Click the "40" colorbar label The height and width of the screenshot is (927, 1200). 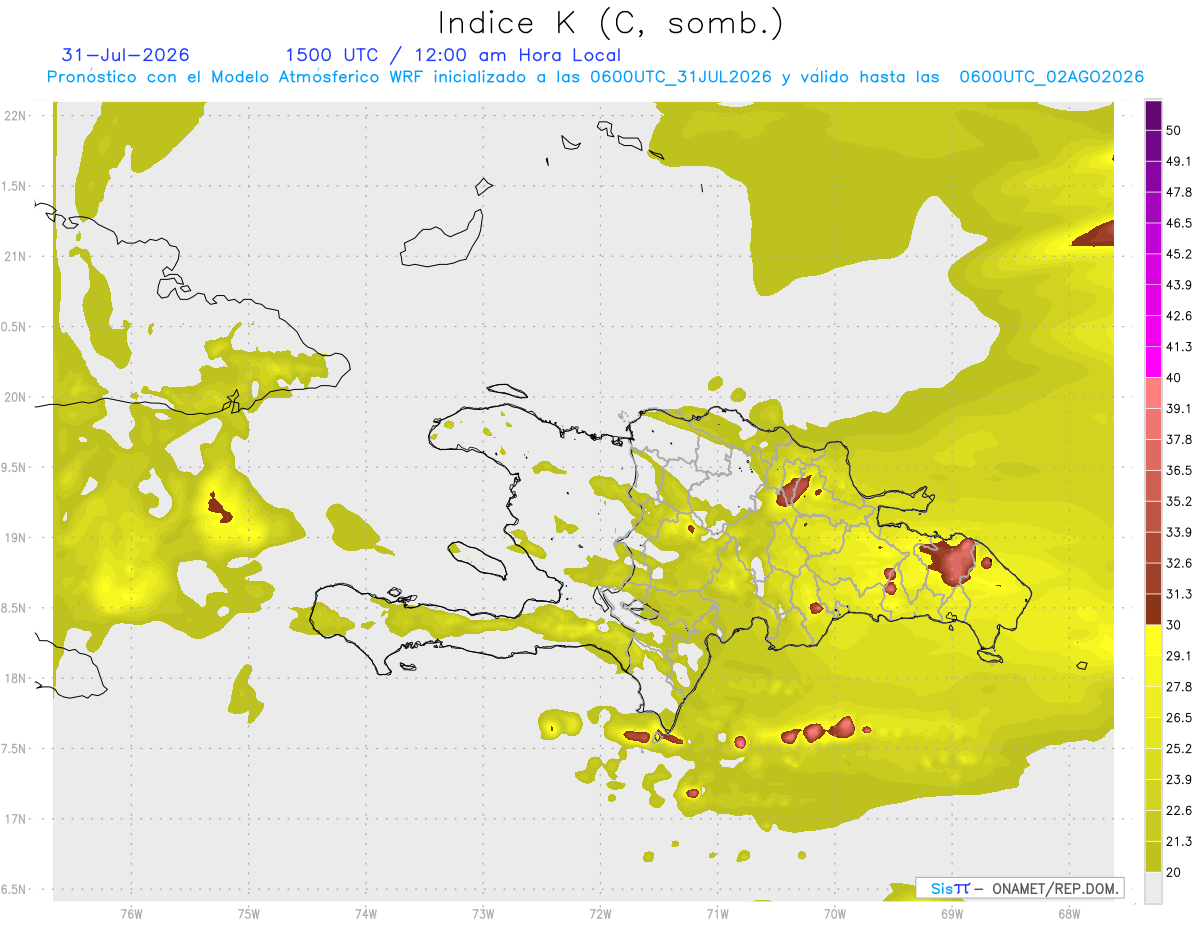[x=1175, y=378]
